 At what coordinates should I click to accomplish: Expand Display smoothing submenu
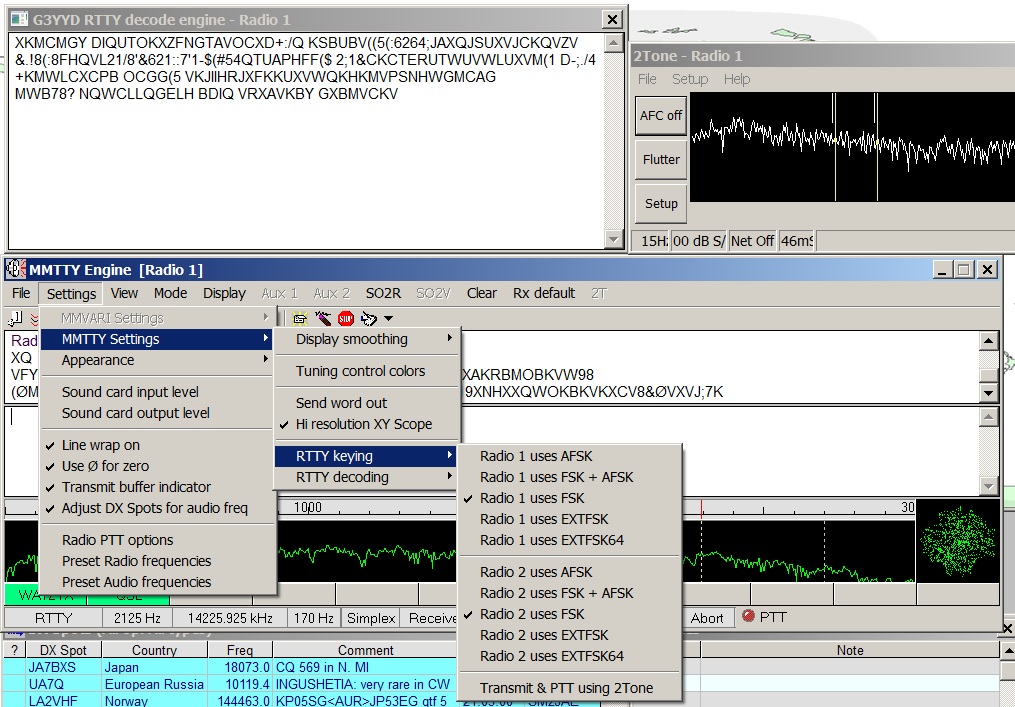[x=368, y=339]
